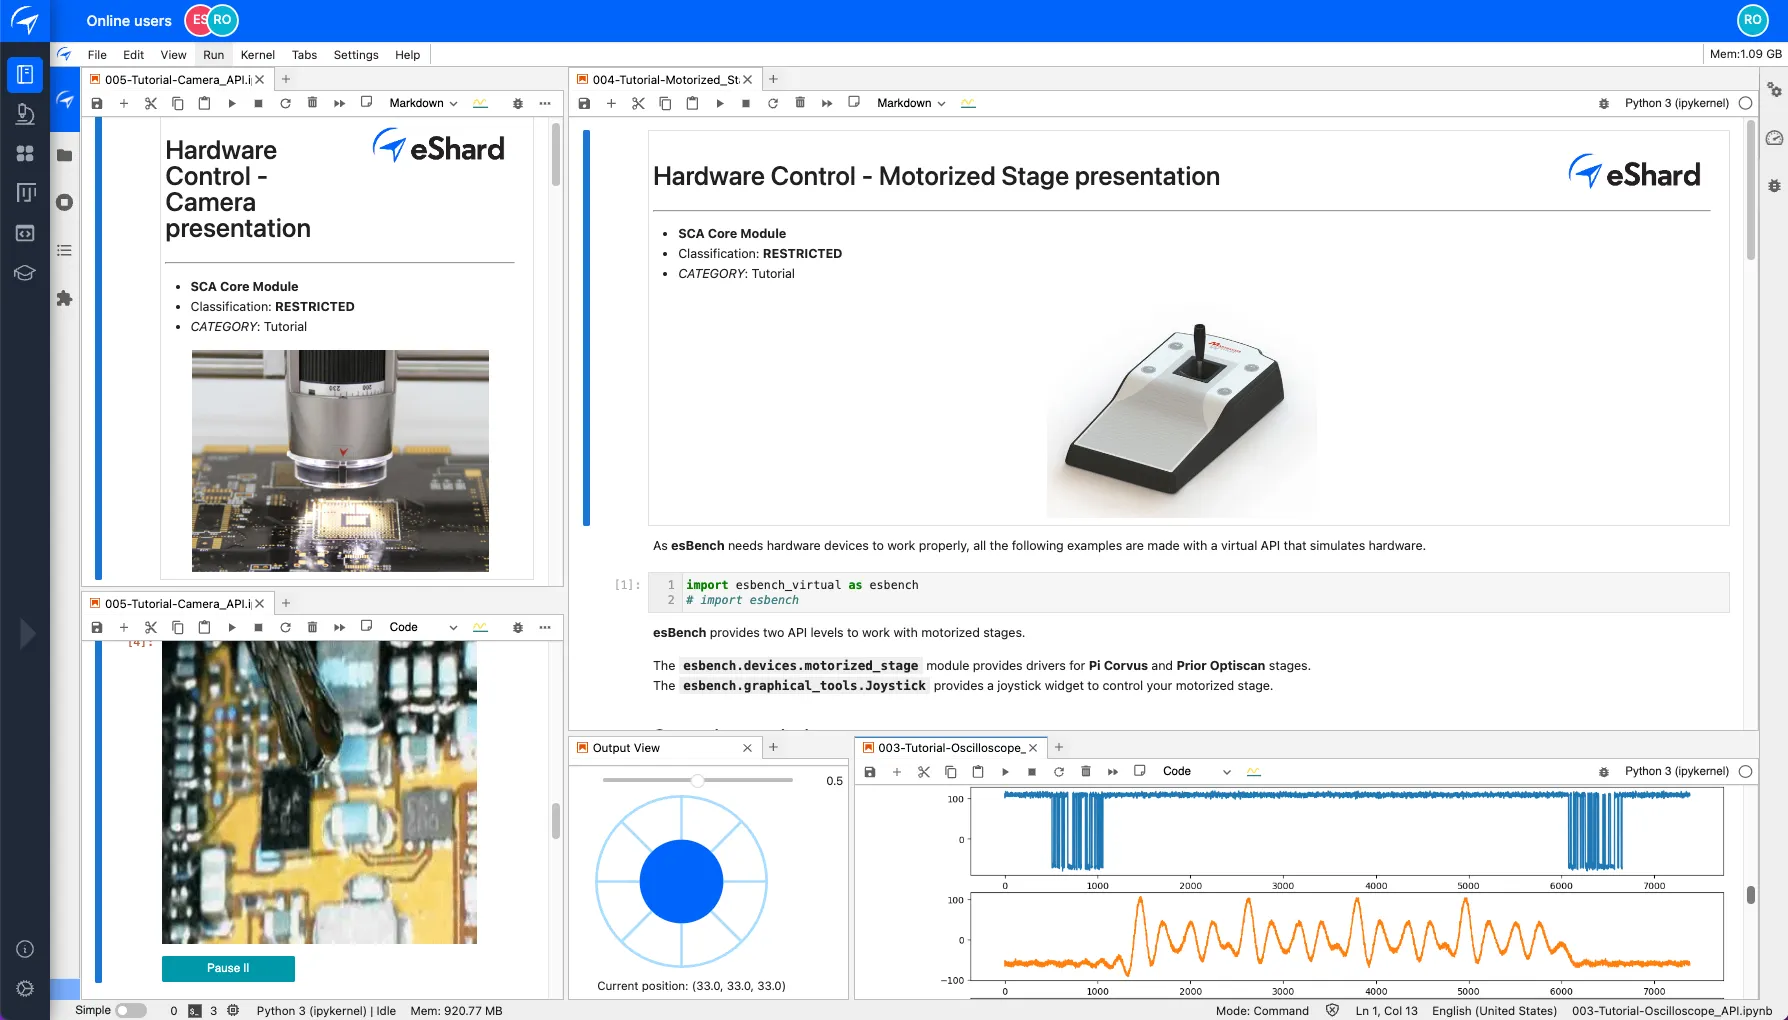Show running terminals and kernels panel
The height and width of the screenshot is (1020, 1788).
65,203
